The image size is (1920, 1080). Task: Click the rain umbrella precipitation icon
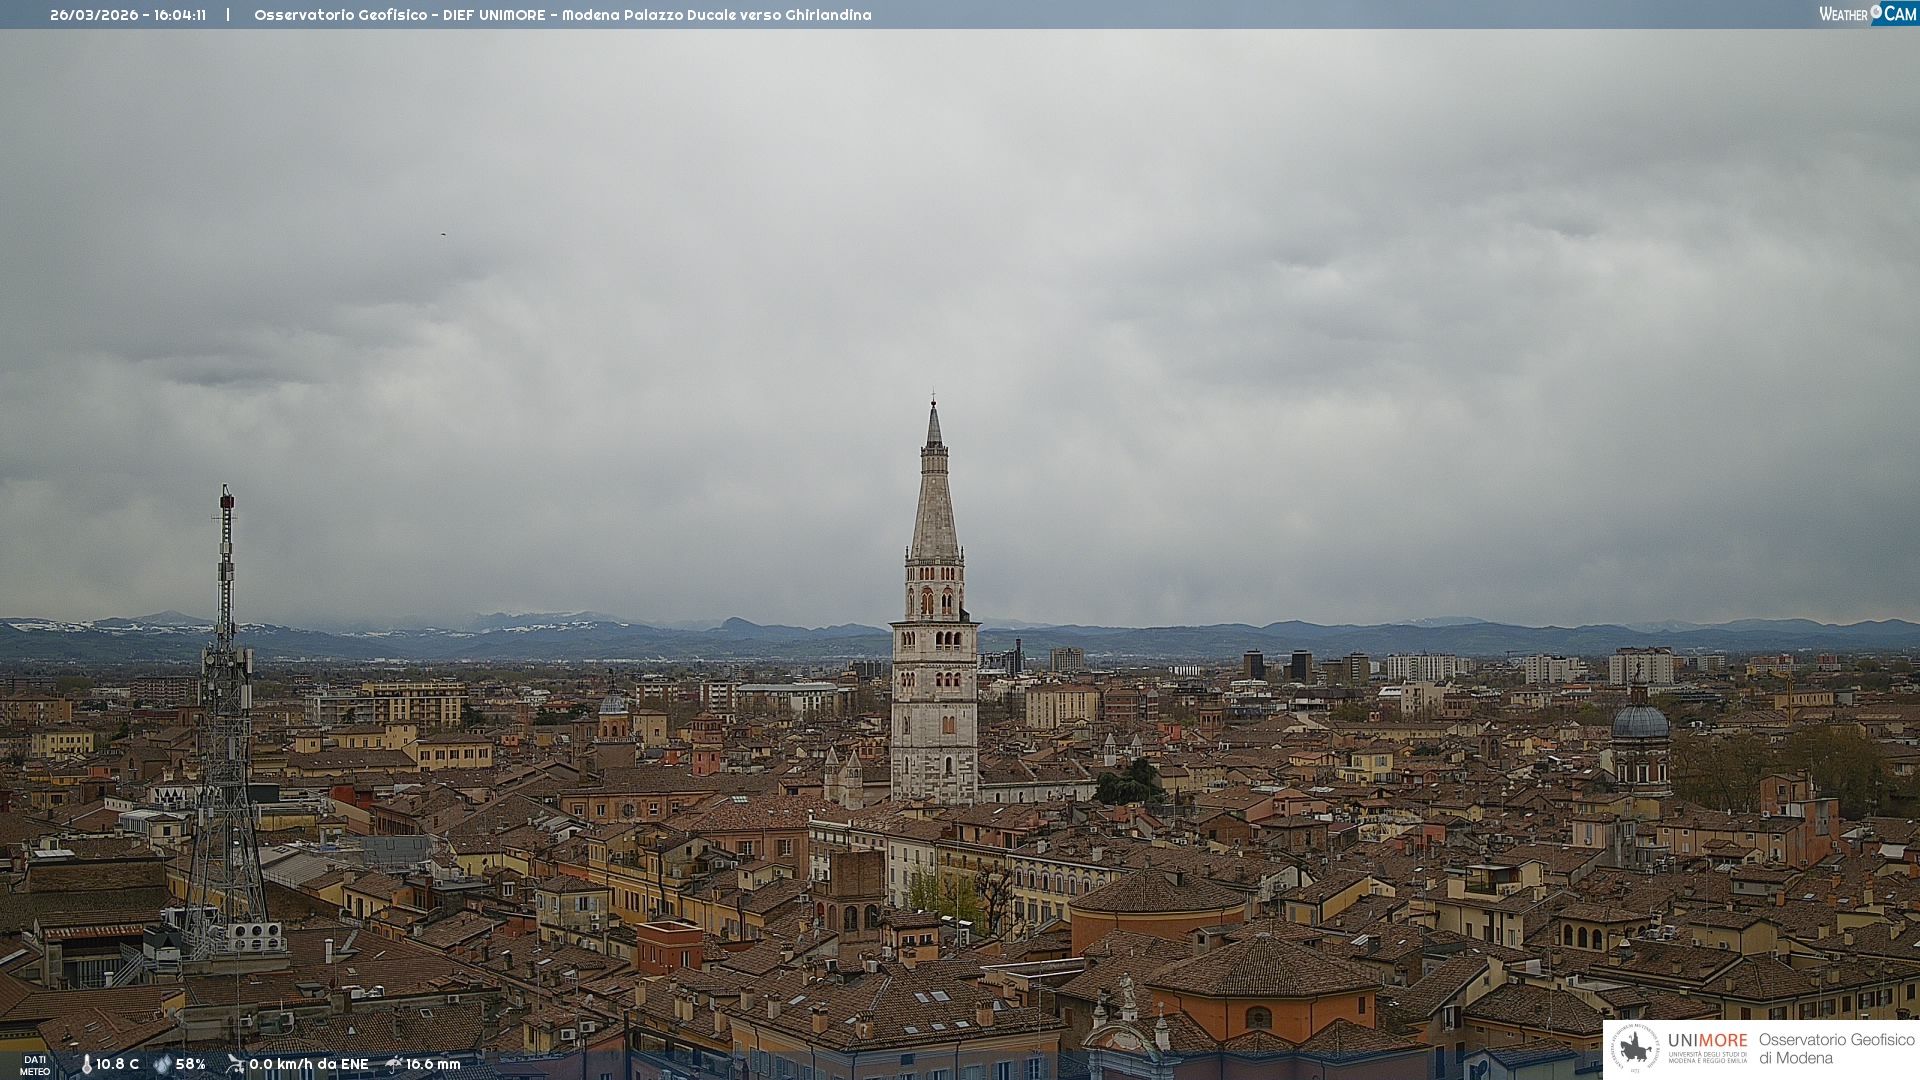coord(393,1064)
